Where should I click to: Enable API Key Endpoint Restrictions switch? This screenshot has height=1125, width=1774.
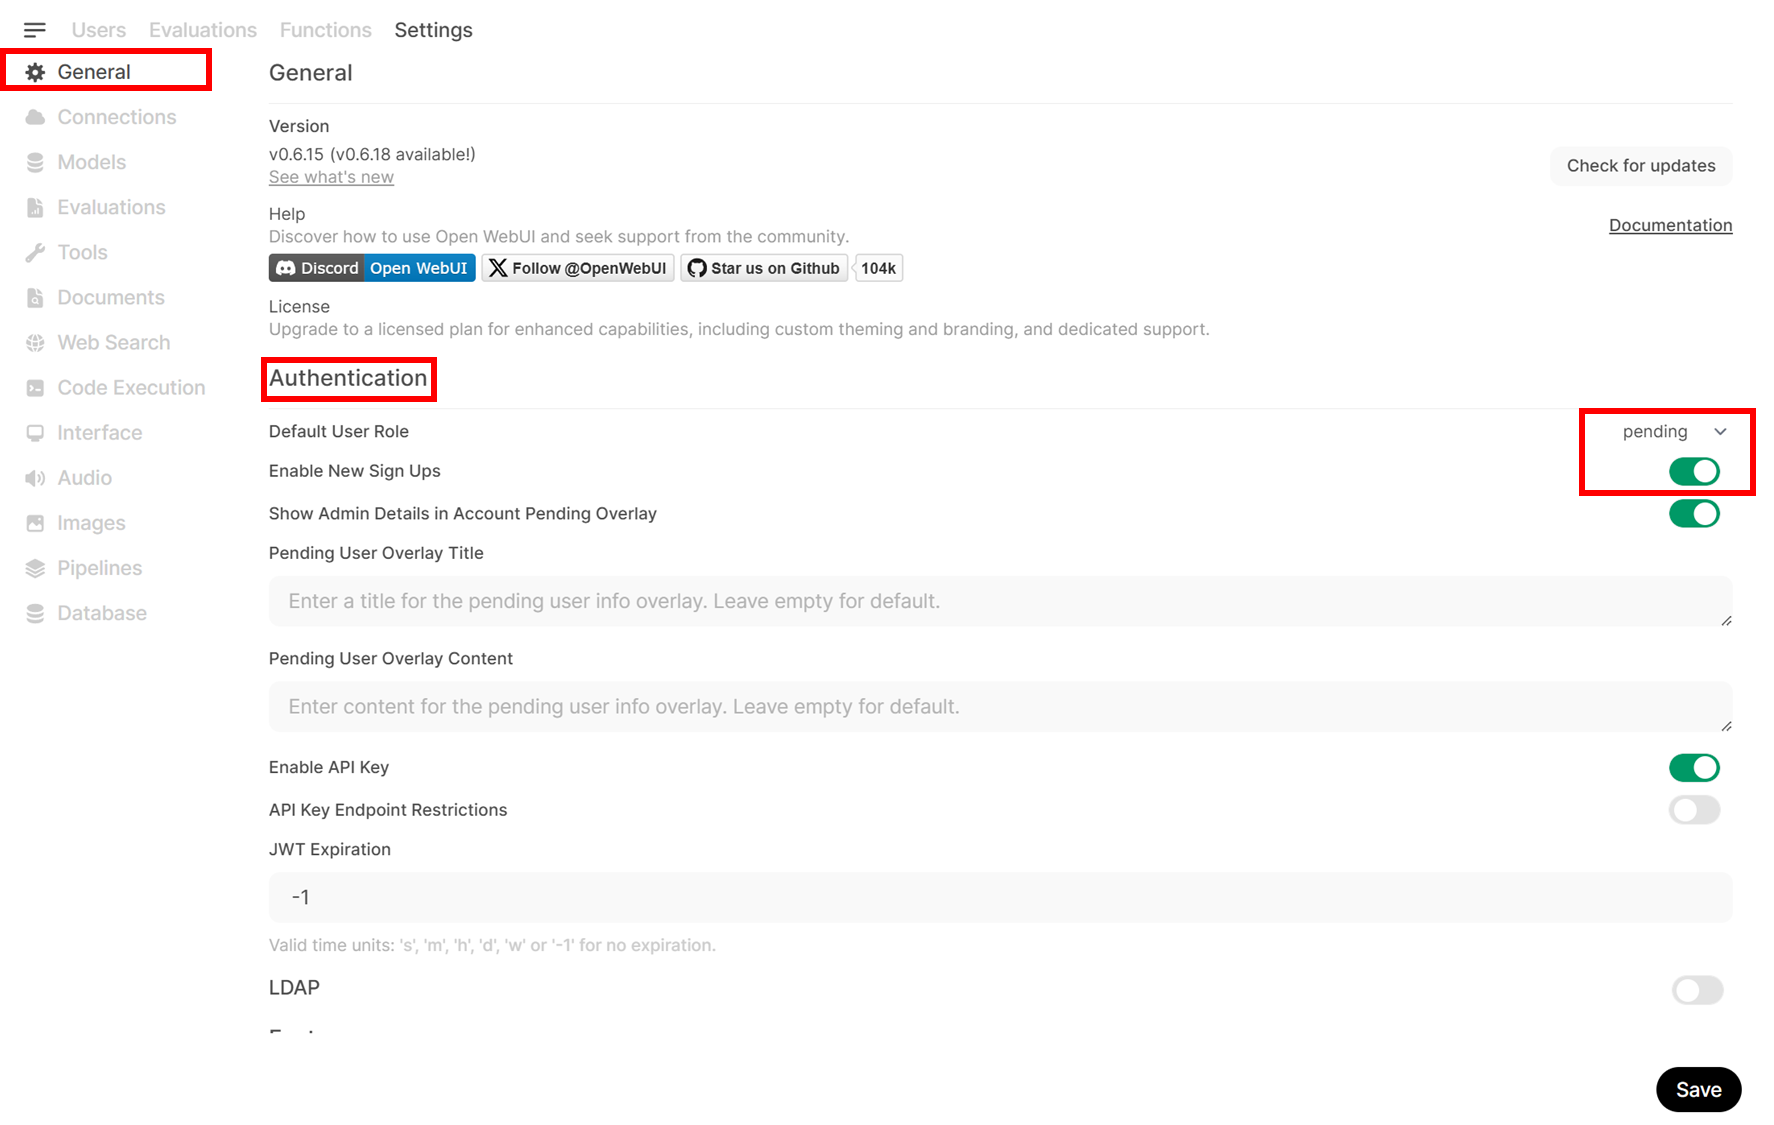click(1694, 810)
